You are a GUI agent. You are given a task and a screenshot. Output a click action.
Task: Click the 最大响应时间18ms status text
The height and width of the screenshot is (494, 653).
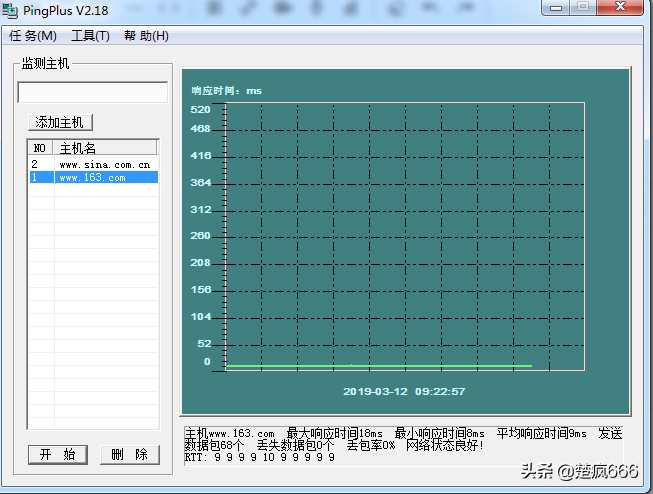pyautogui.click(x=335, y=434)
